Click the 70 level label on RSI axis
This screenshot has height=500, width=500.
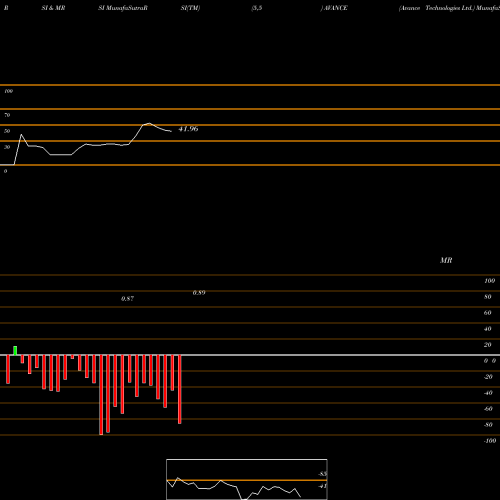[x=7, y=115]
